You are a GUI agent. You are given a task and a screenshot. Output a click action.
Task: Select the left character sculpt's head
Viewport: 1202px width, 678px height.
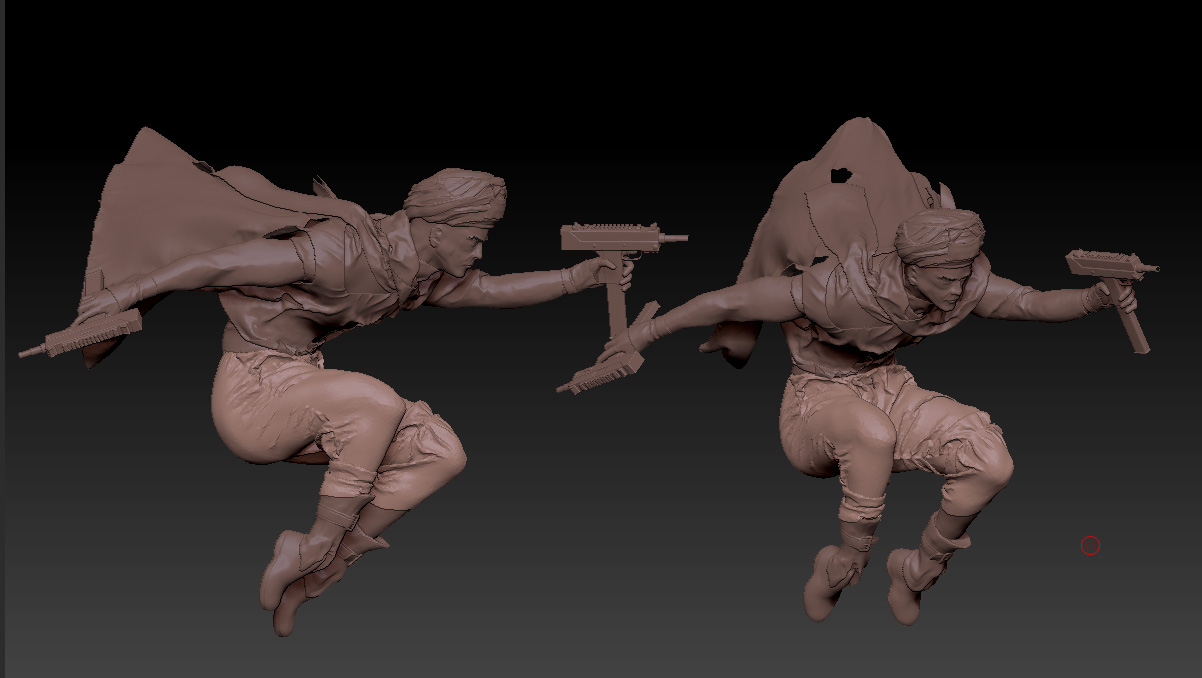point(456,221)
